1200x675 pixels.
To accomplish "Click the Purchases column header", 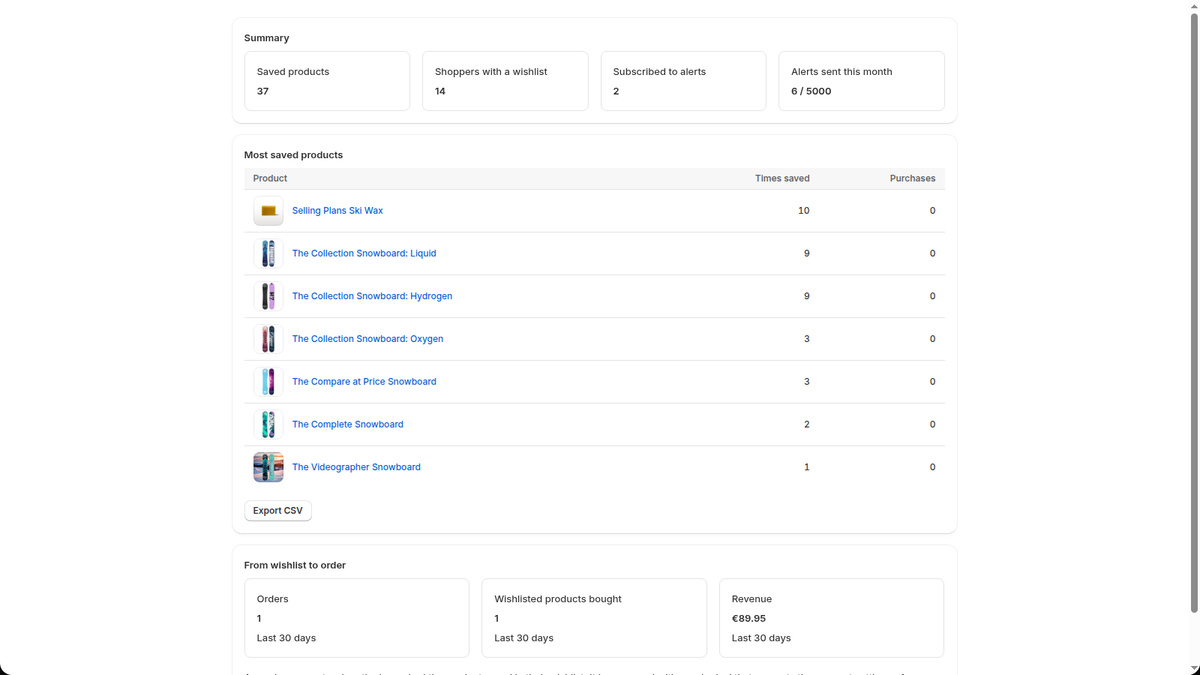I will (x=913, y=179).
